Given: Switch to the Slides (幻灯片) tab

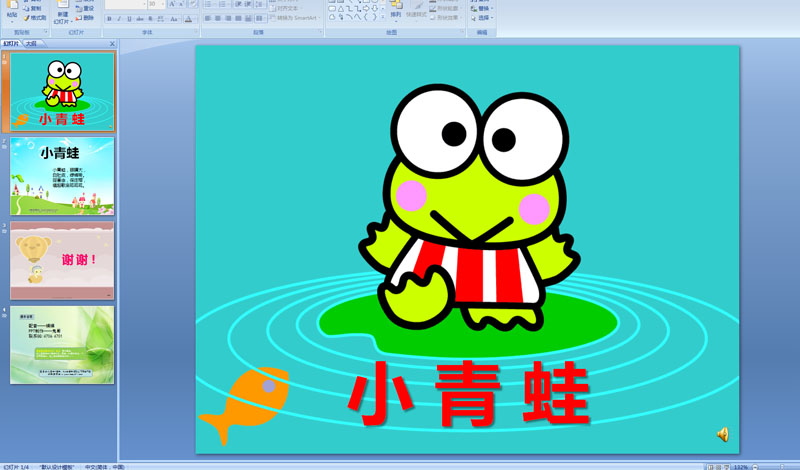Looking at the screenshot, I should coord(11,44).
